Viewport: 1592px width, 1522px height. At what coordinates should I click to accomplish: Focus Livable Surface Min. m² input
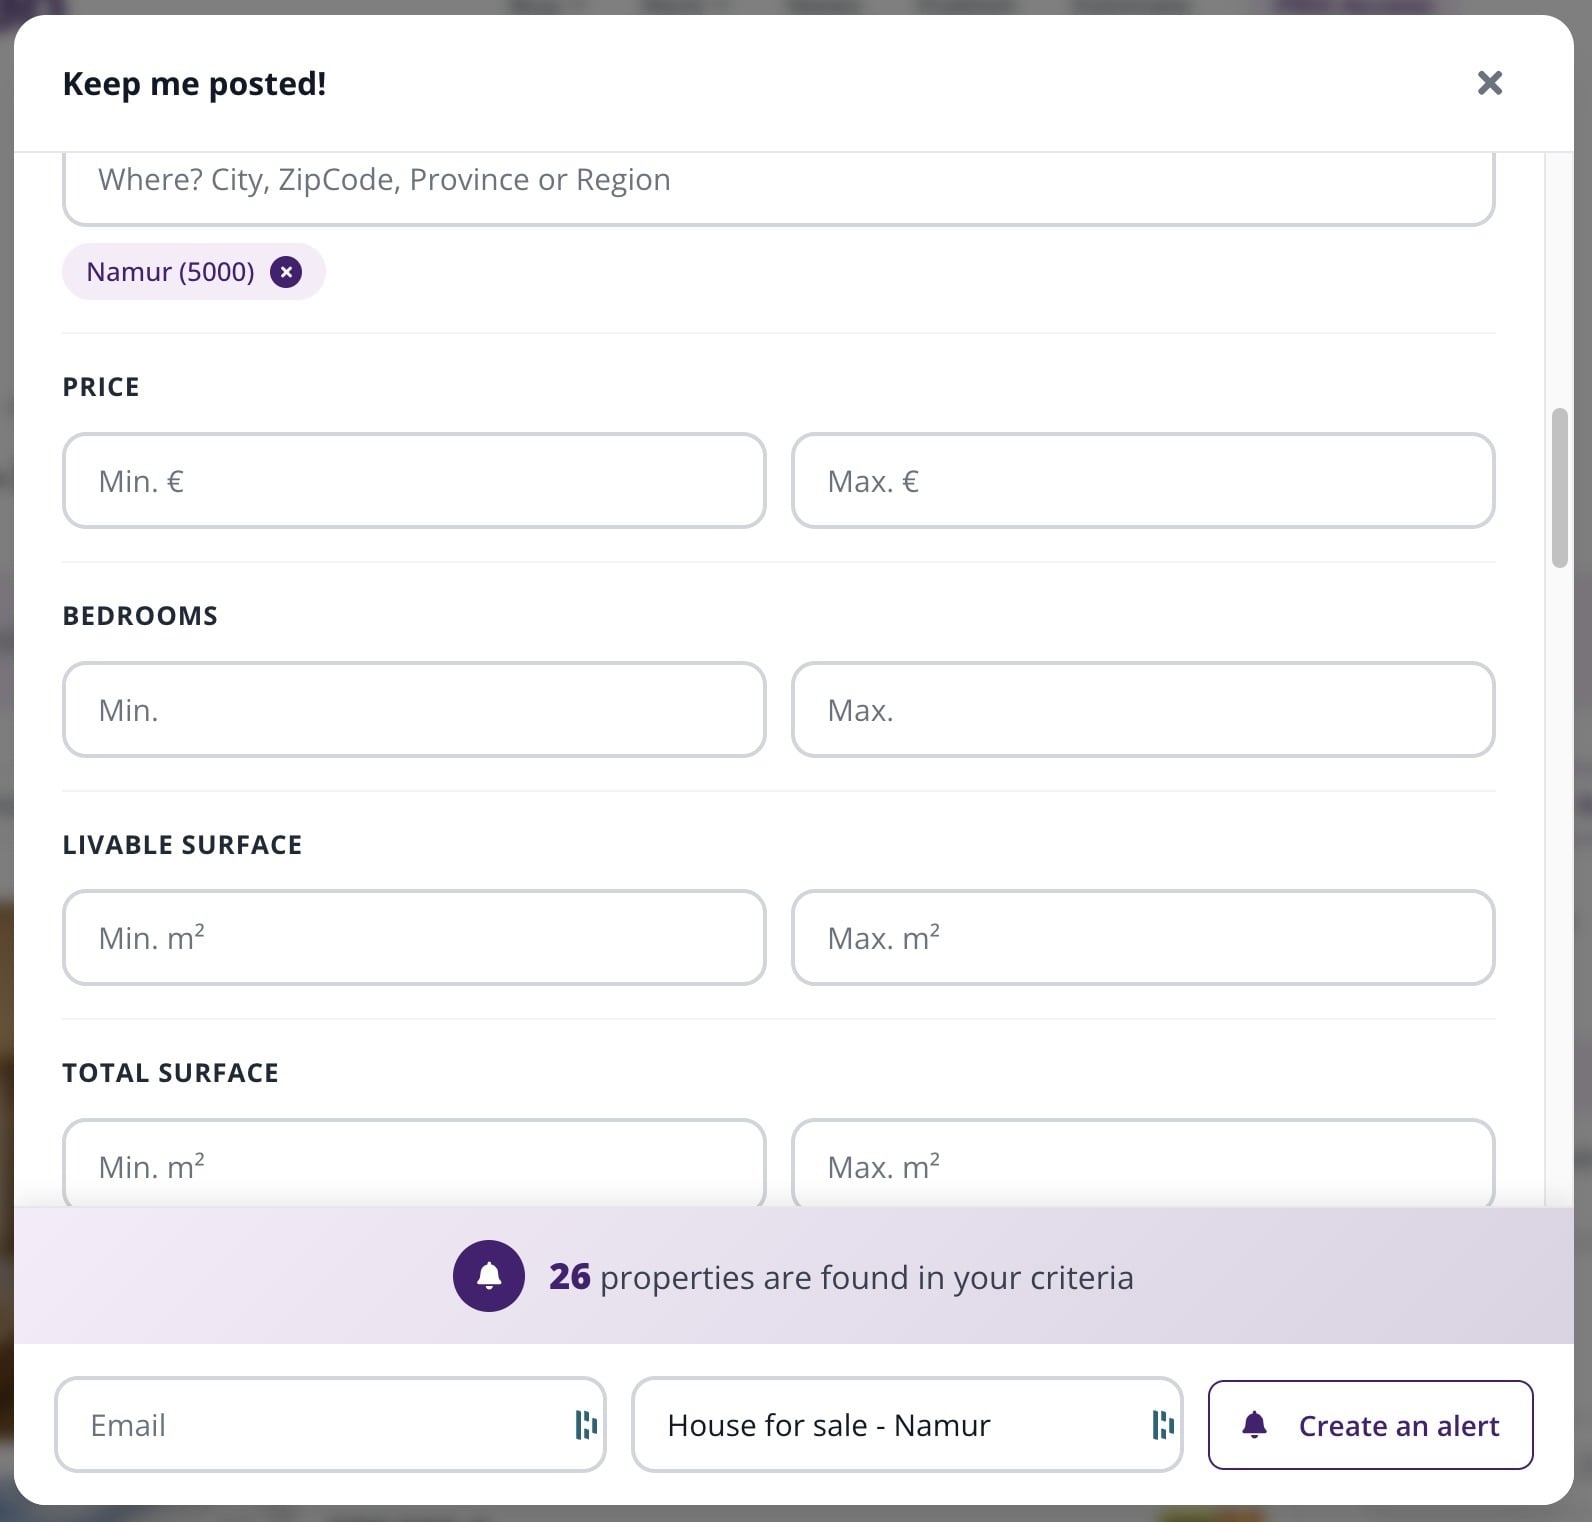414,938
